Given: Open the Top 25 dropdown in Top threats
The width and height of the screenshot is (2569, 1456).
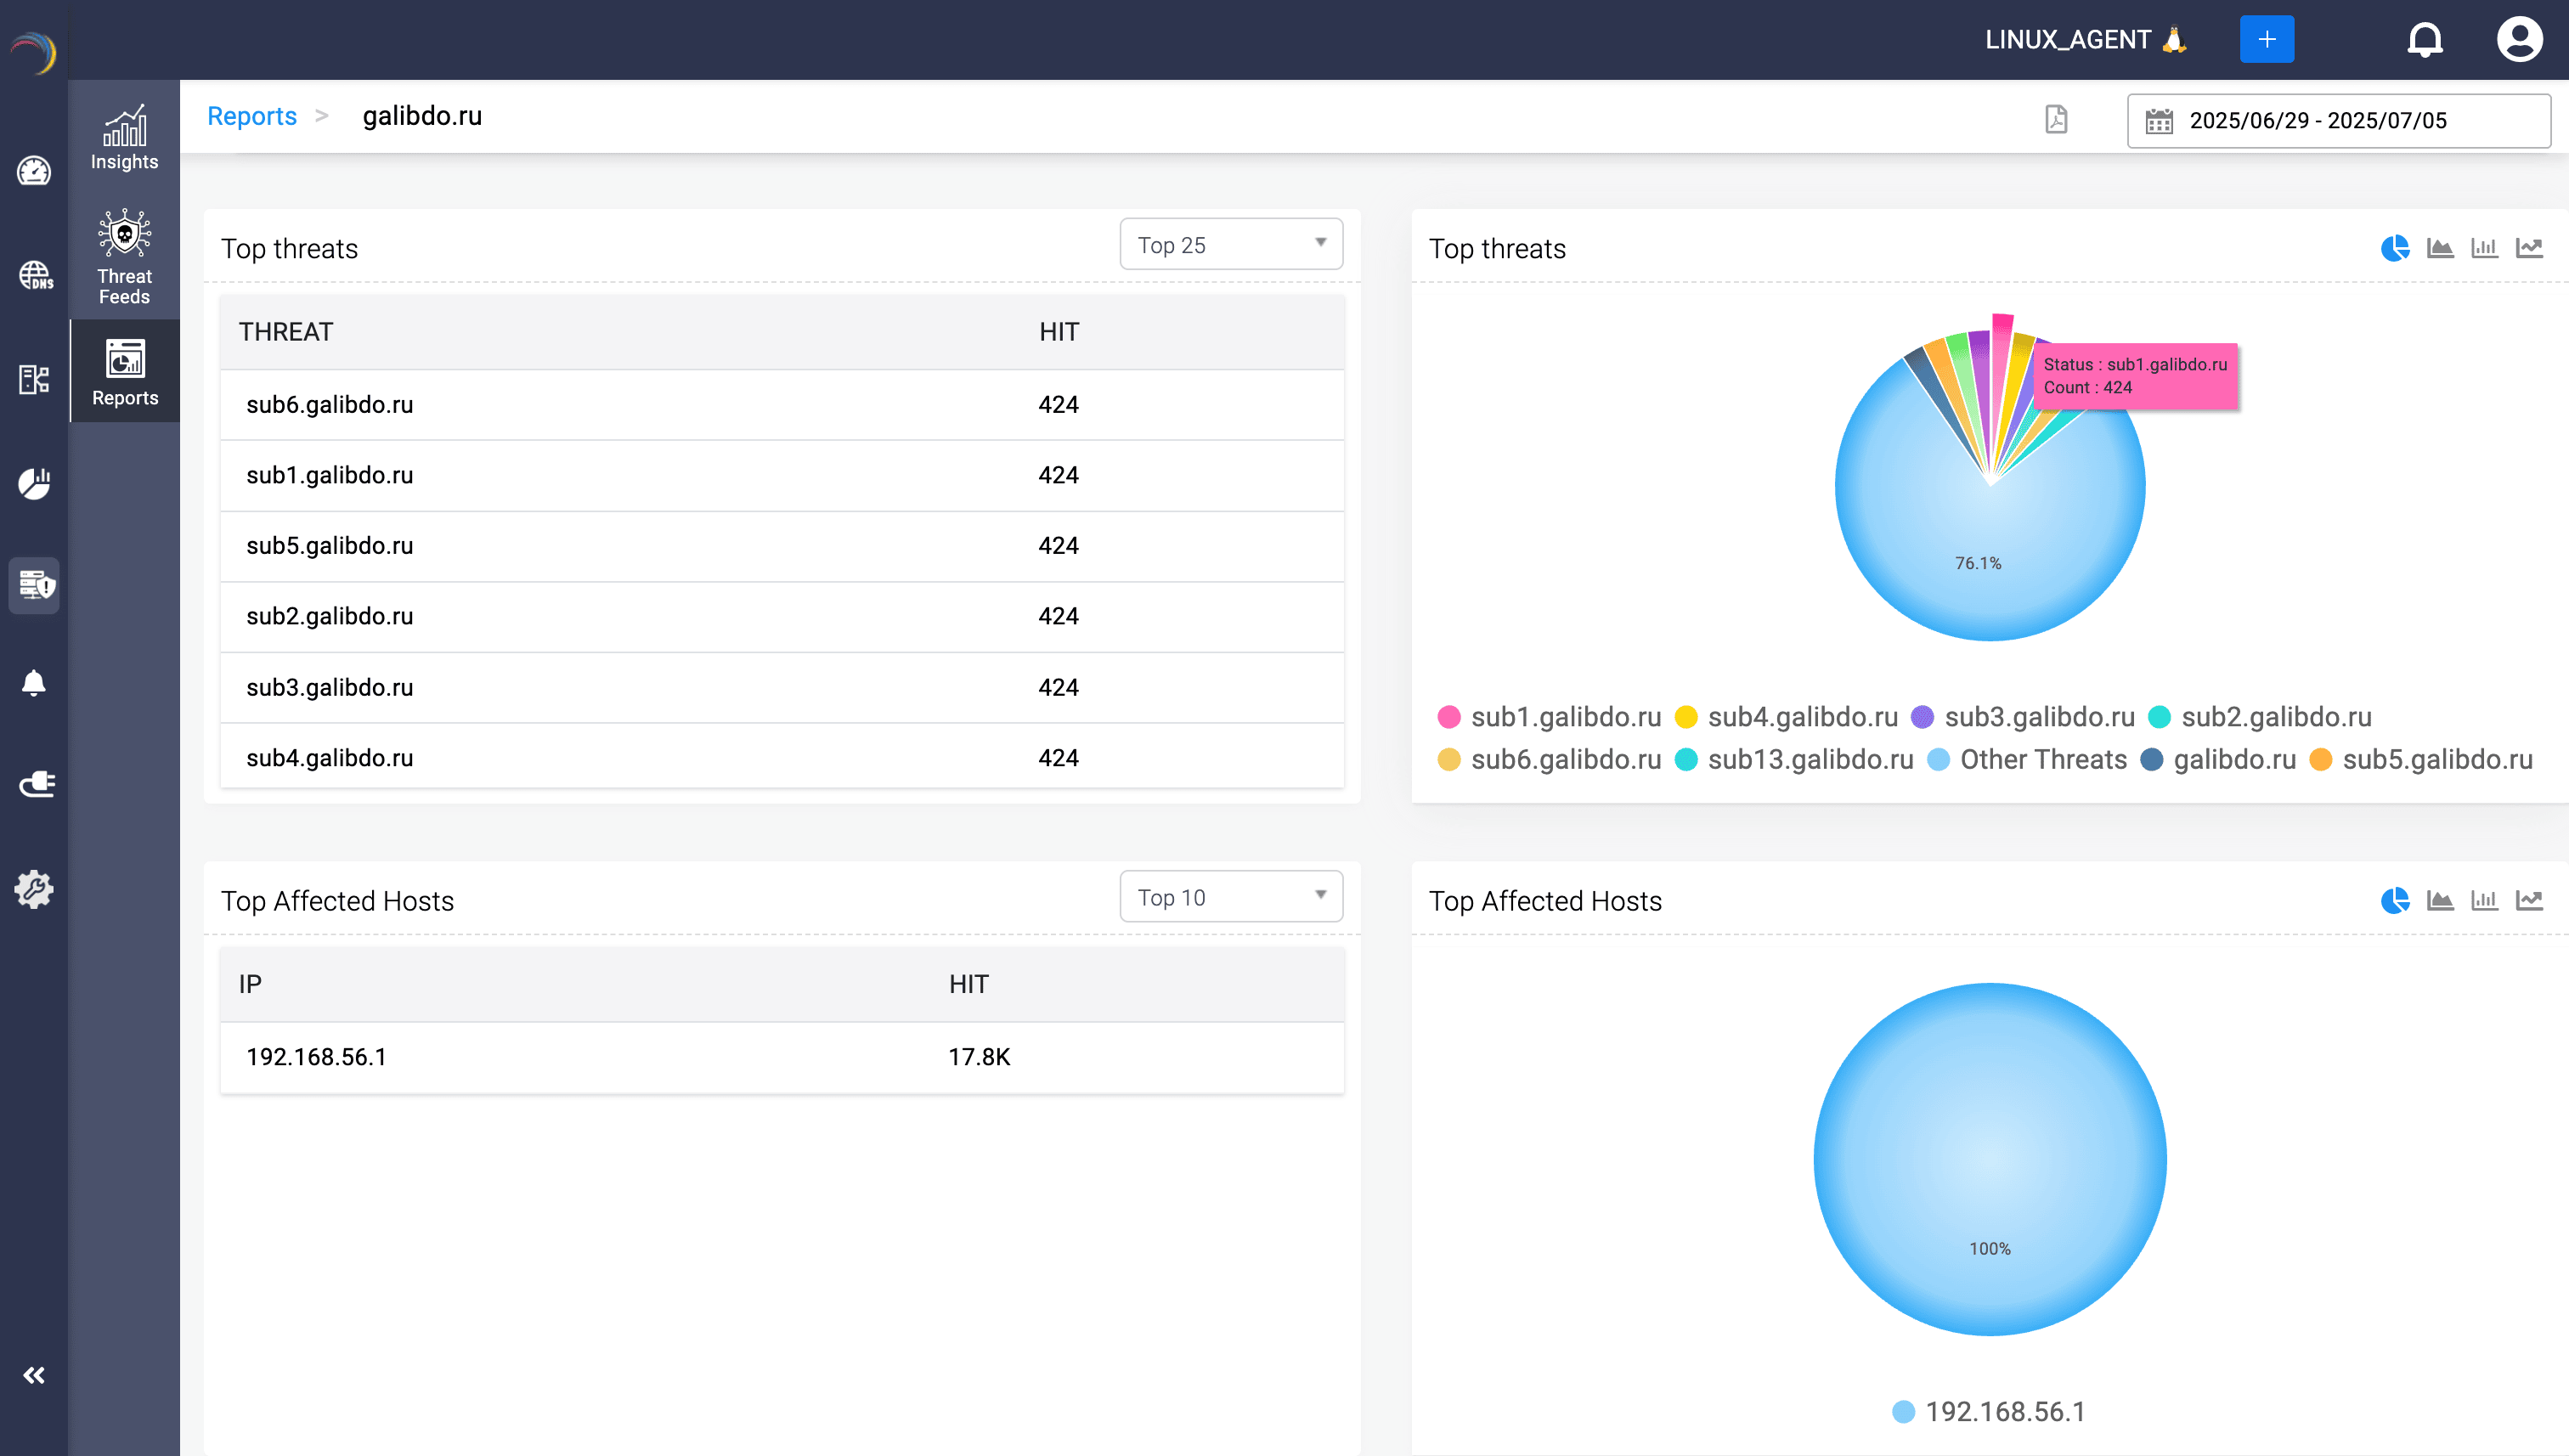Looking at the screenshot, I should coord(1230,243).
